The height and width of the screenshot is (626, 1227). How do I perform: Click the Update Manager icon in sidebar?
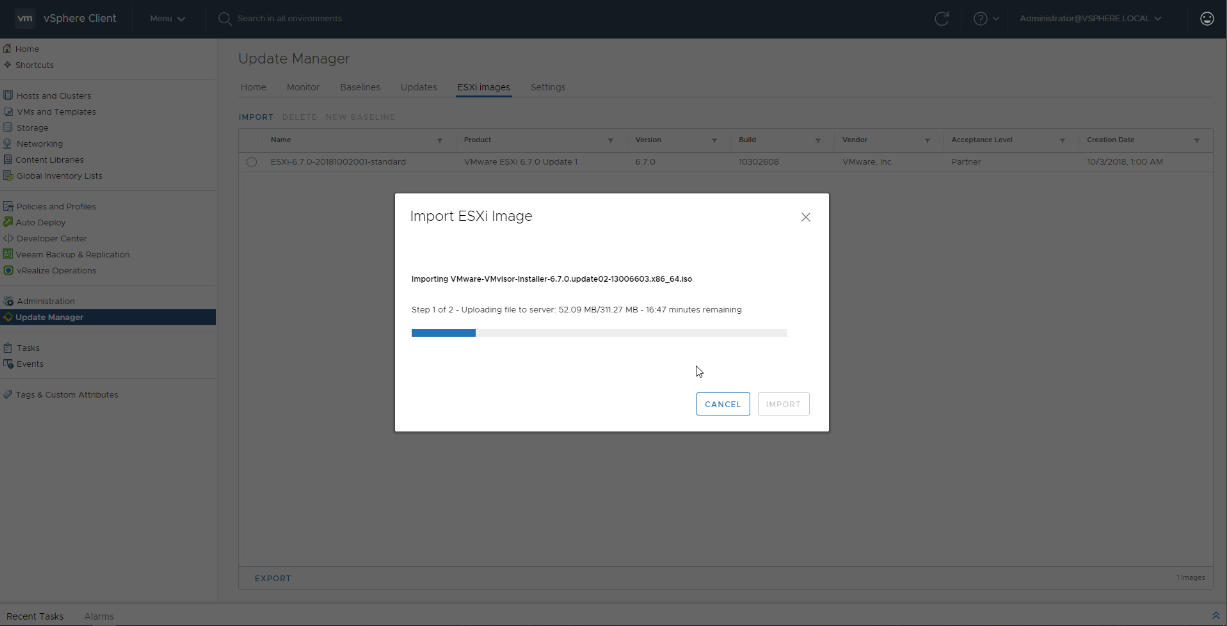pyautogui.click(x=8, y=317)
